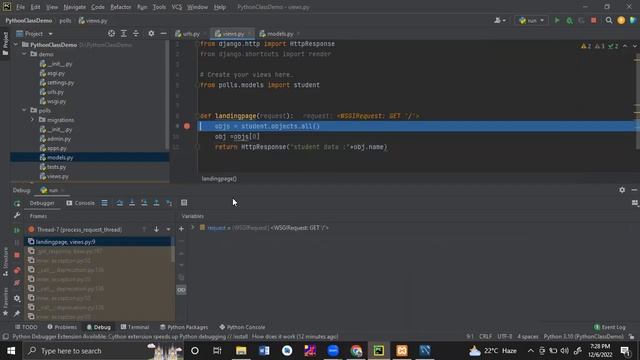Click the Expand All icon in Project panel

[124, 33]
